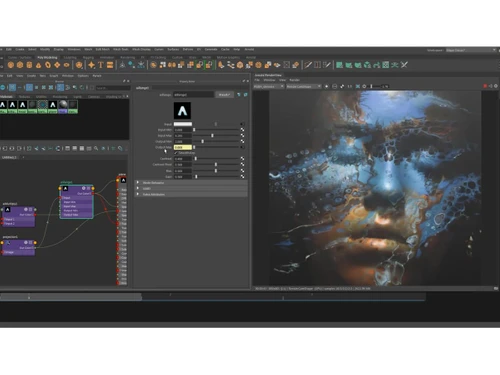Open the Render menu in Arnold RenderView
500x375 pixels.
(295, 80)
